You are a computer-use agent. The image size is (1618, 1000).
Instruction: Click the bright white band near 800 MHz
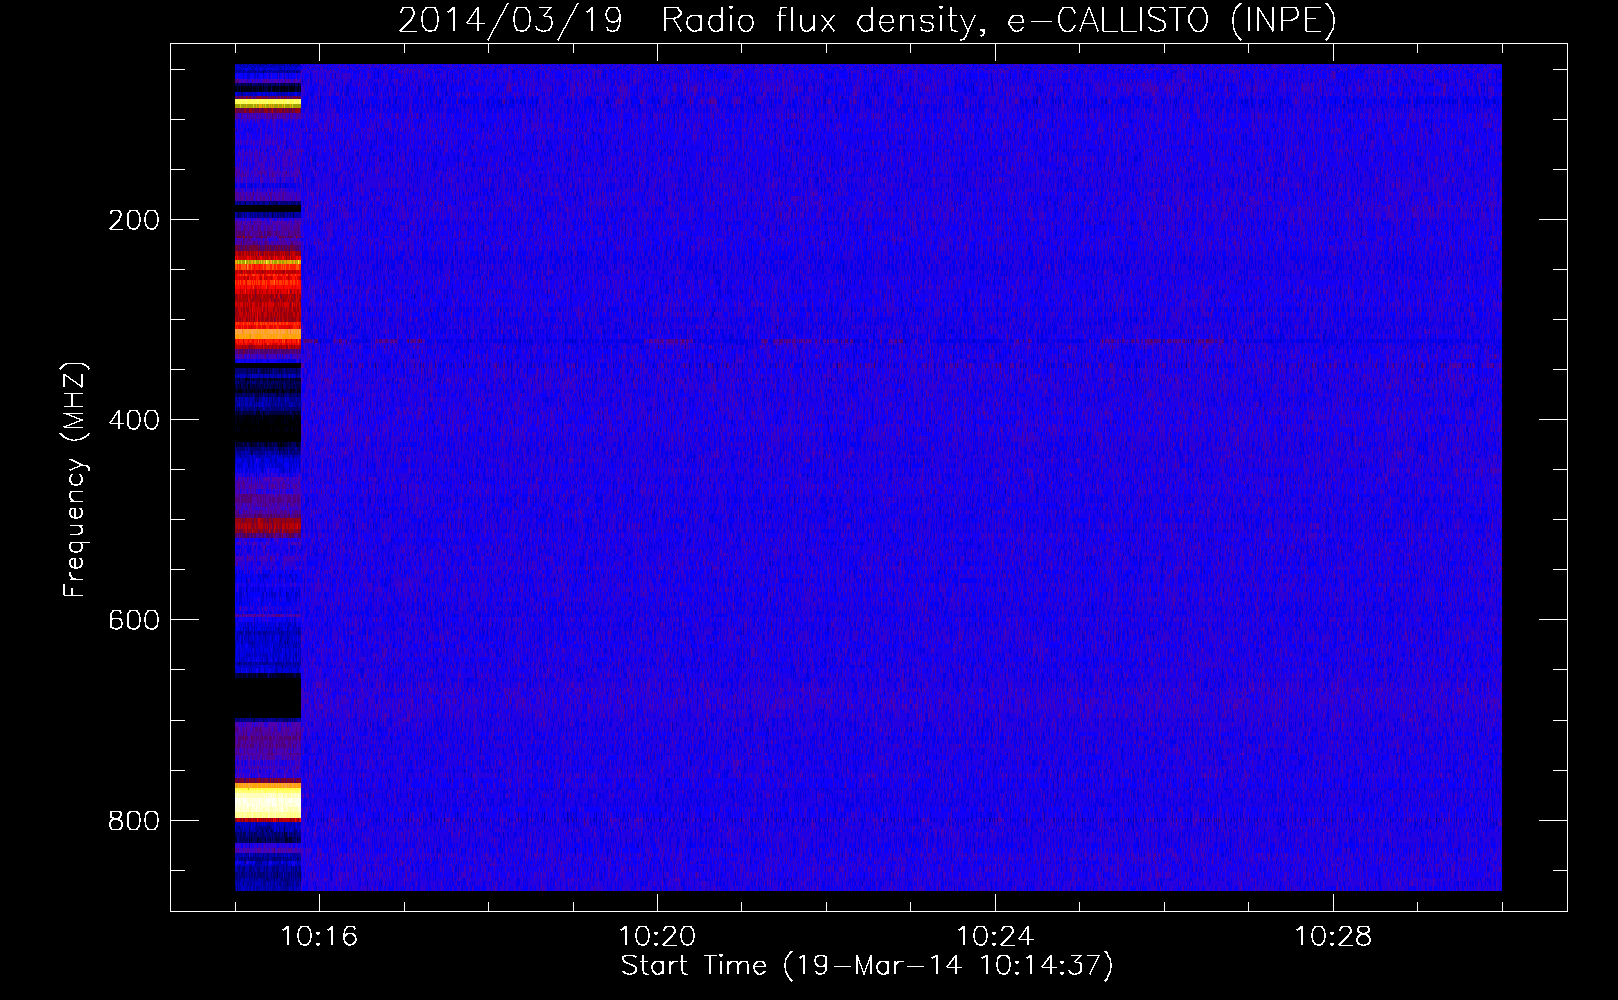pyautogui.click(x=268, y=801)
